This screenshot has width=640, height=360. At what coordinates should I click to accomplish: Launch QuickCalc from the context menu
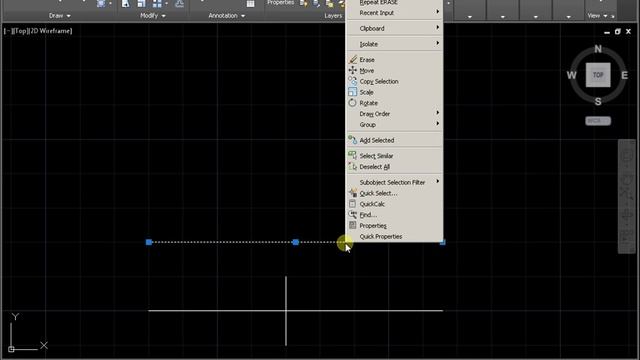coord(394,204)
